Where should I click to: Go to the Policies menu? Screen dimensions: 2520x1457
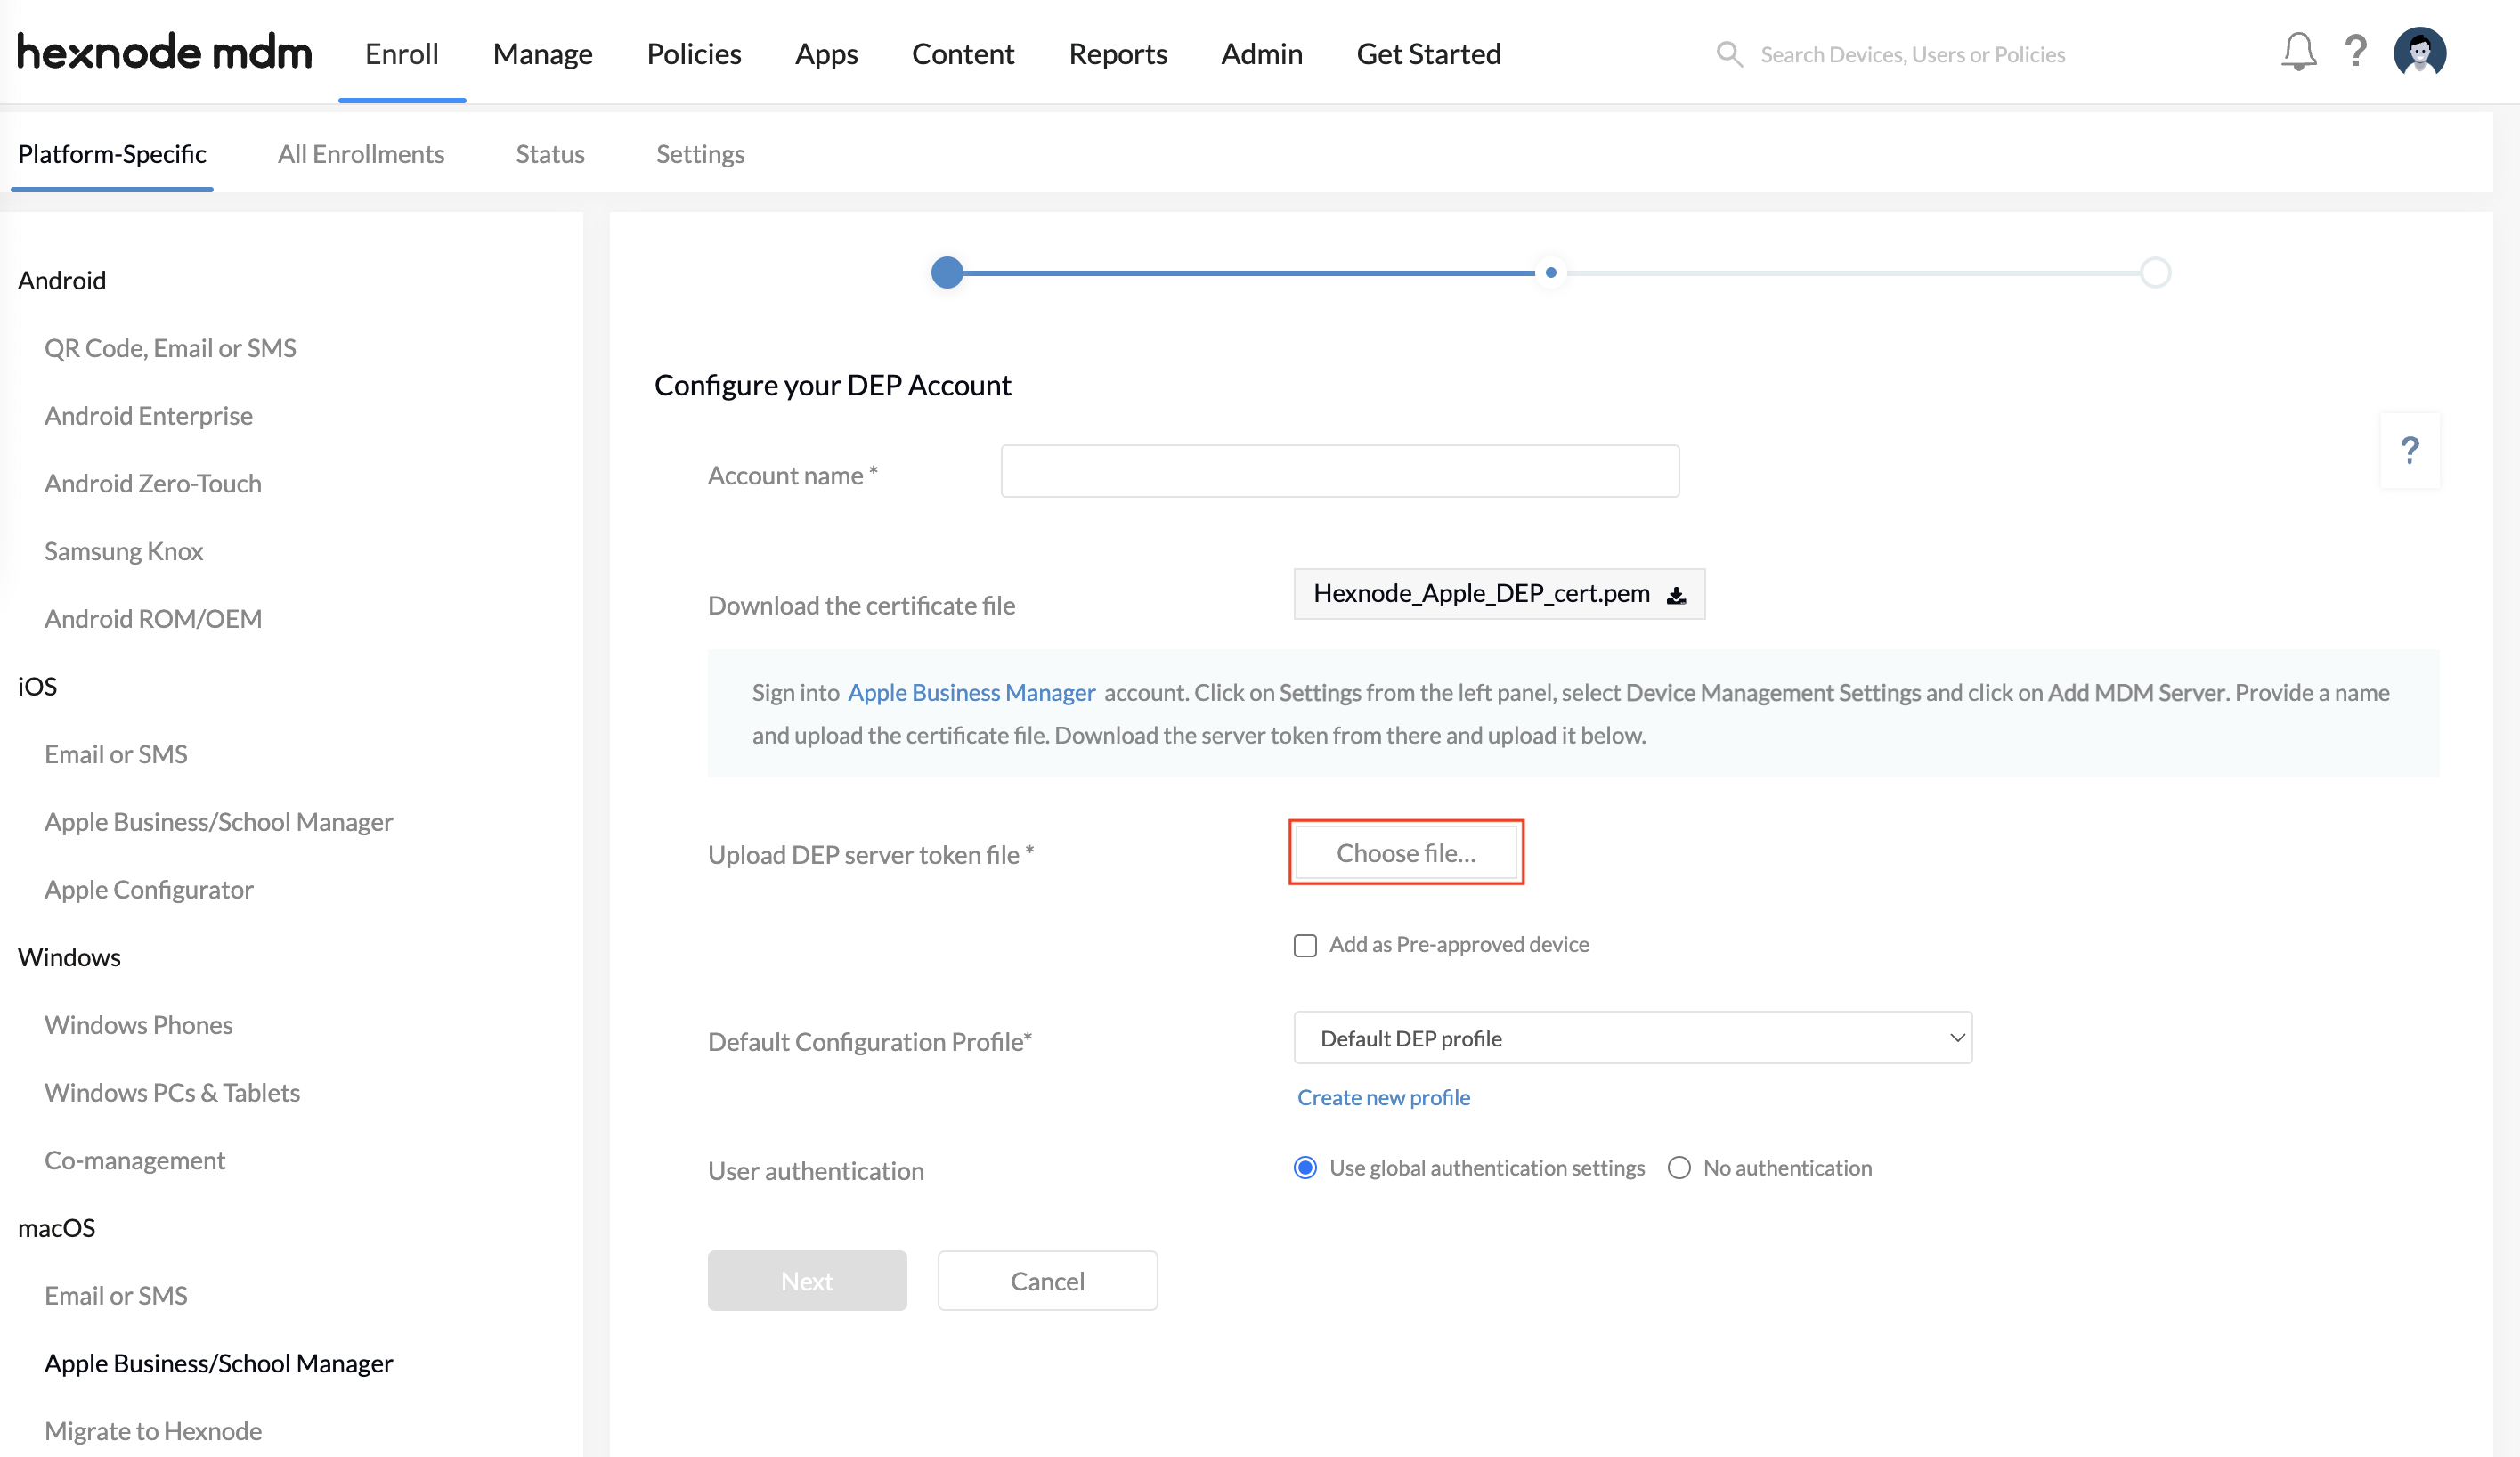point(694,53)
